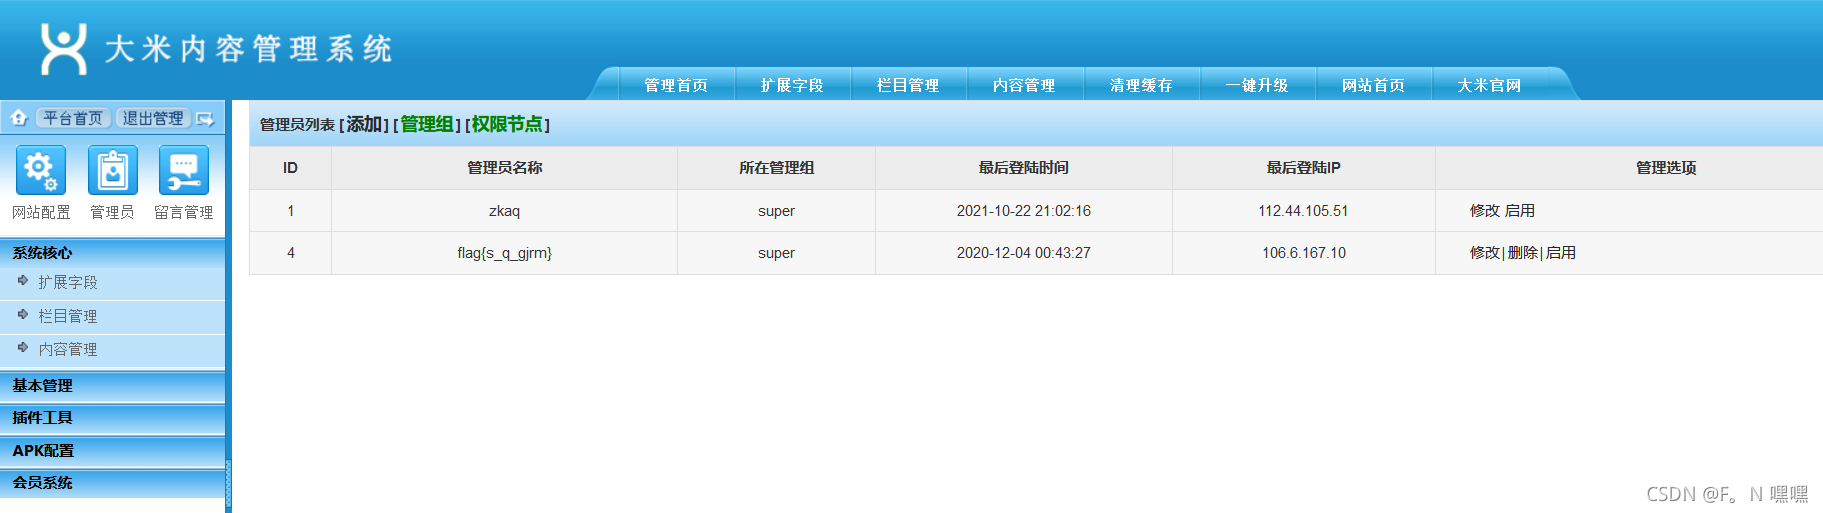
Task: Open 内容管理 in the sidebar tree
Action: click(68, 349)
